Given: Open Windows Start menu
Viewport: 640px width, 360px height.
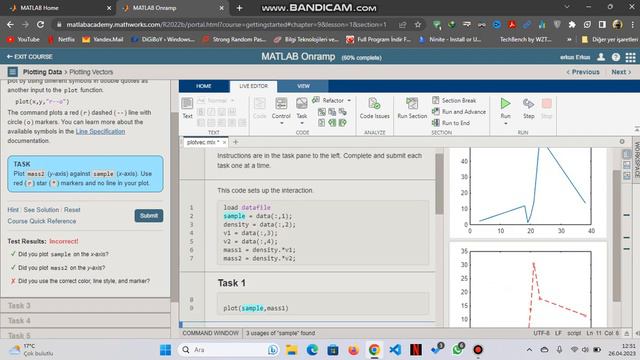Looking at the screenshot, I should tap(165, 350).
